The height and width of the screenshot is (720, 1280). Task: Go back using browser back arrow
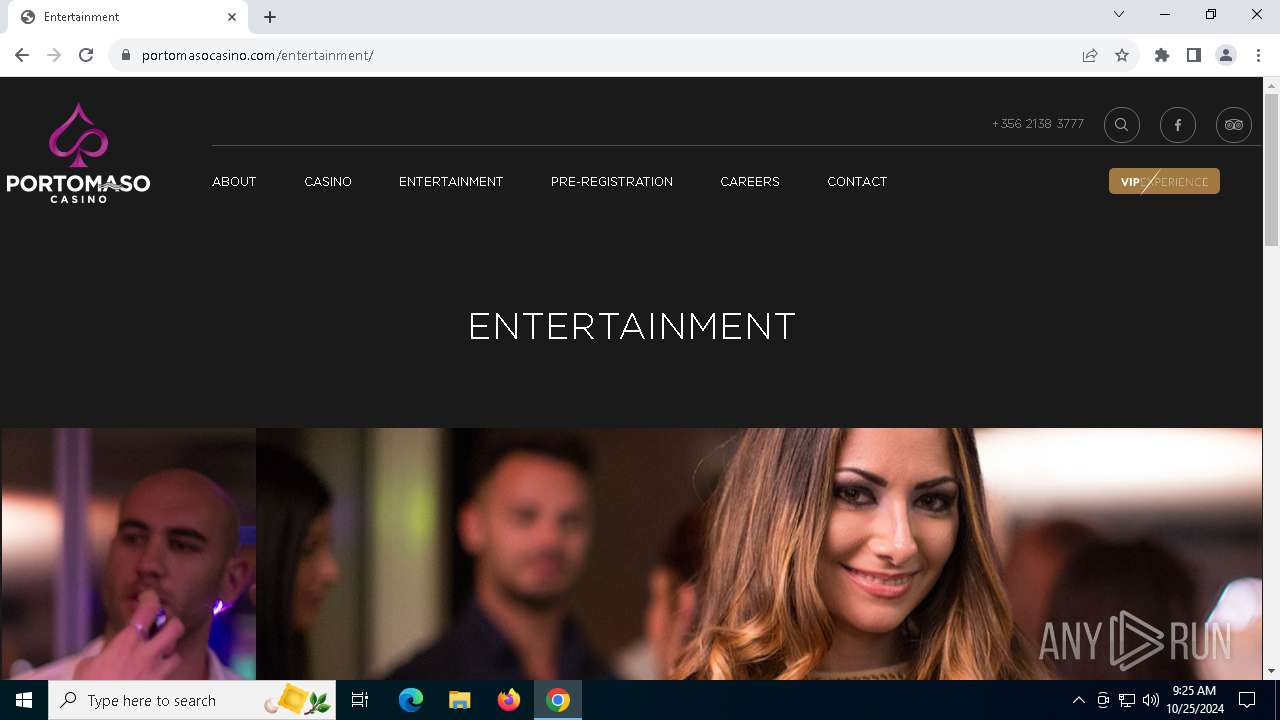pyautogui.click(x=22, y=55)
